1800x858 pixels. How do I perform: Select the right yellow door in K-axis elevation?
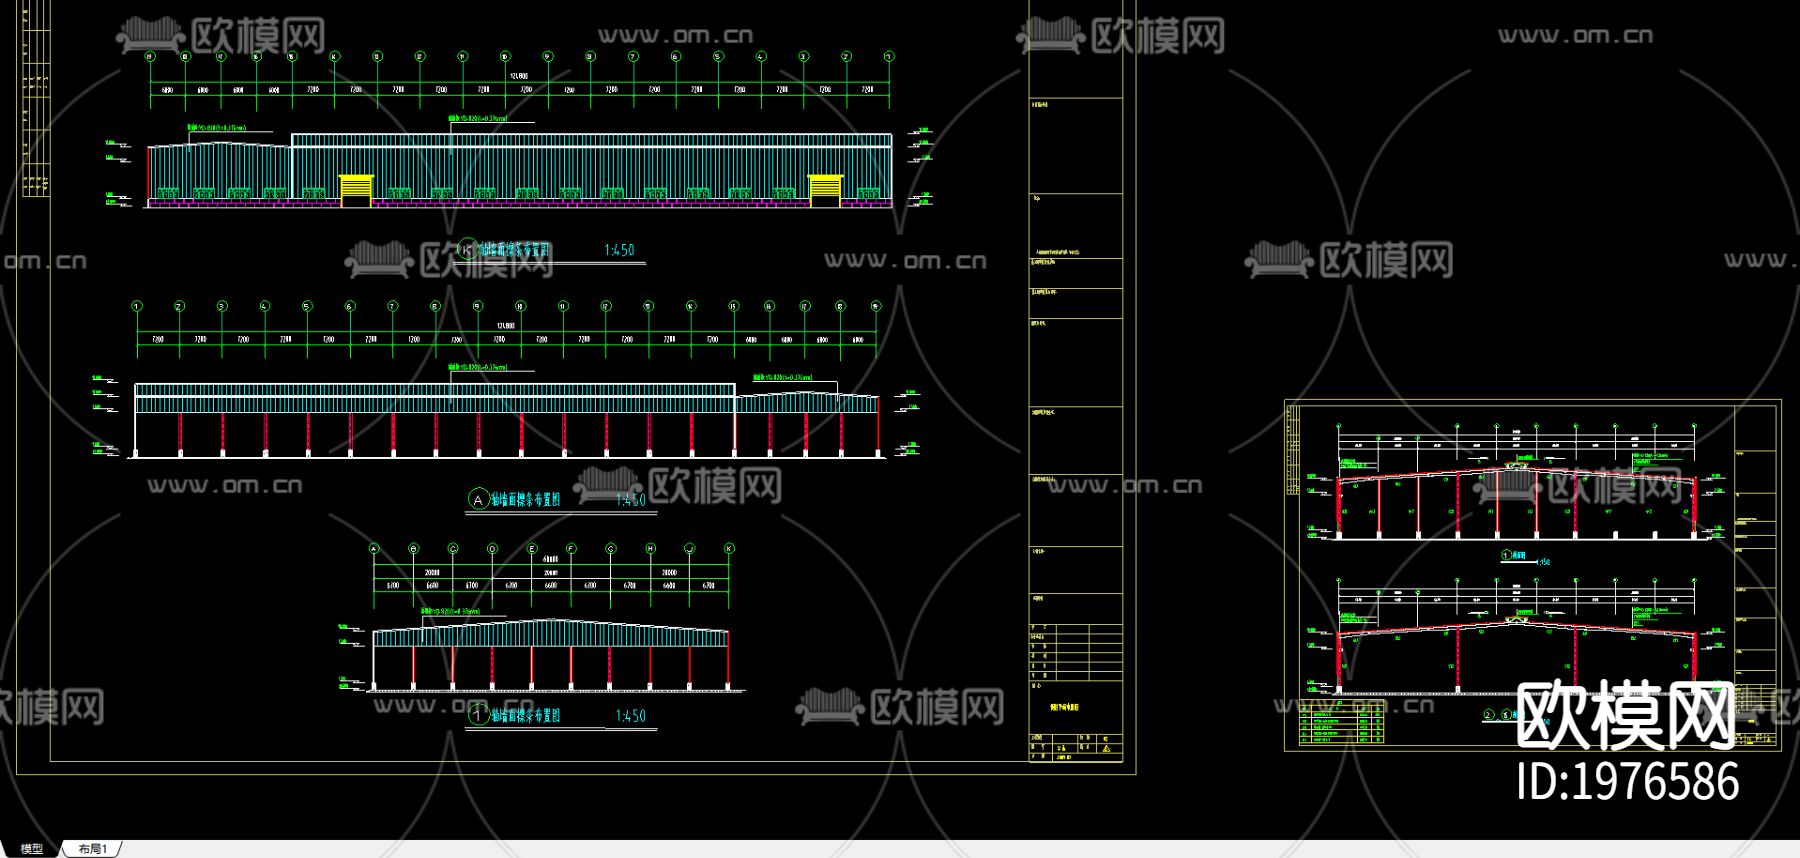pyautogui.click(x=825, y=190)
